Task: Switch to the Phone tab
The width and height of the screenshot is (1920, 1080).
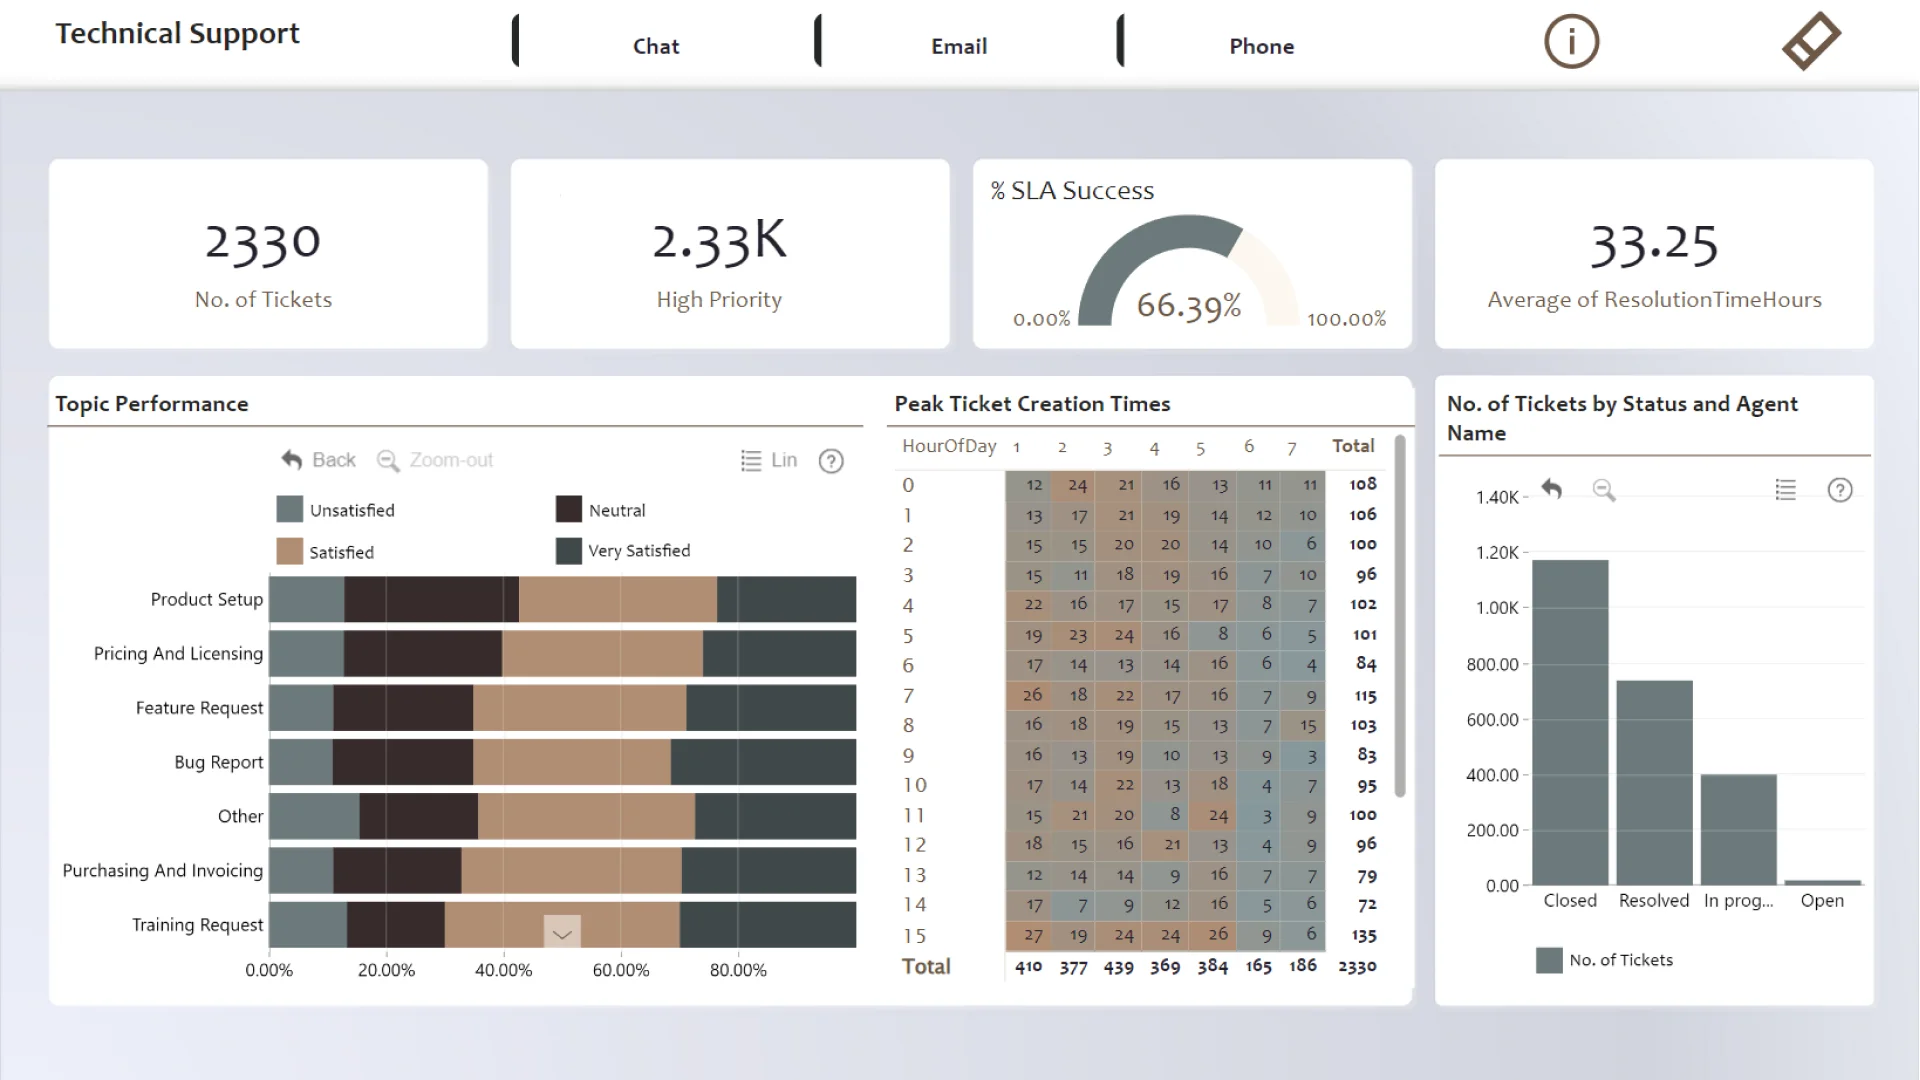Action: (x=1262, y=46)
